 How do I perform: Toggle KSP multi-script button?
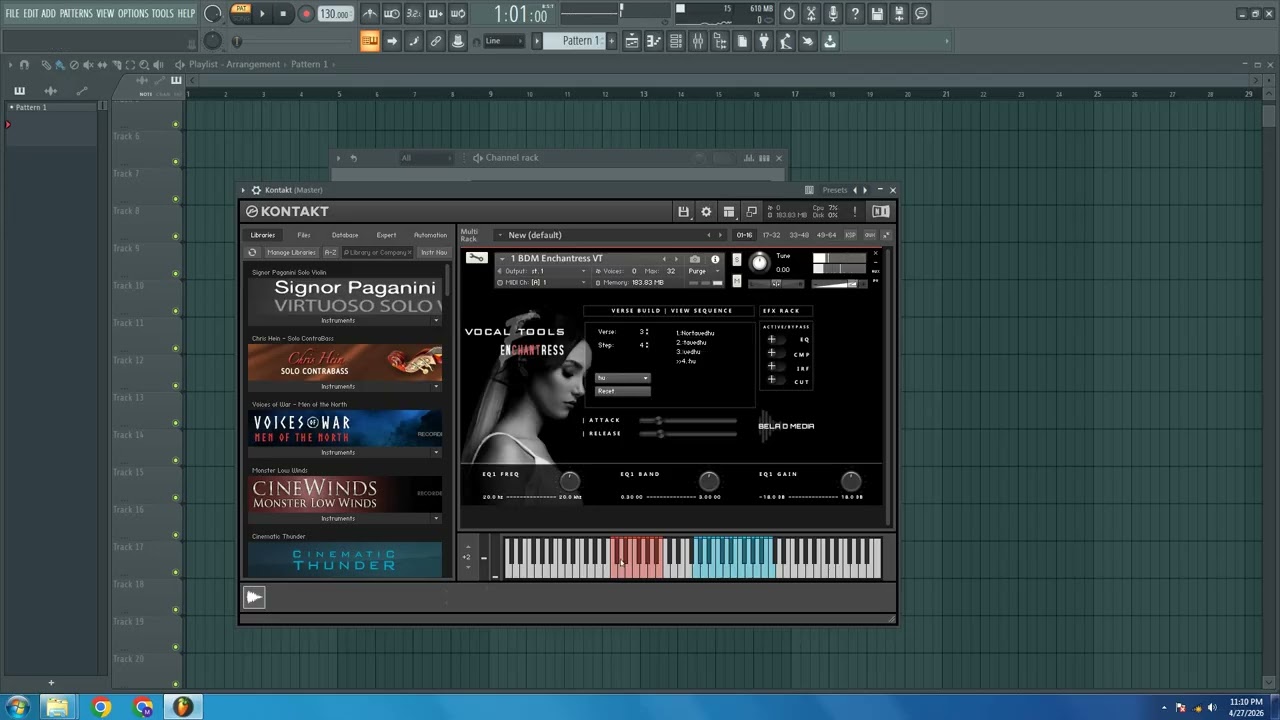(x=850, y=235)
